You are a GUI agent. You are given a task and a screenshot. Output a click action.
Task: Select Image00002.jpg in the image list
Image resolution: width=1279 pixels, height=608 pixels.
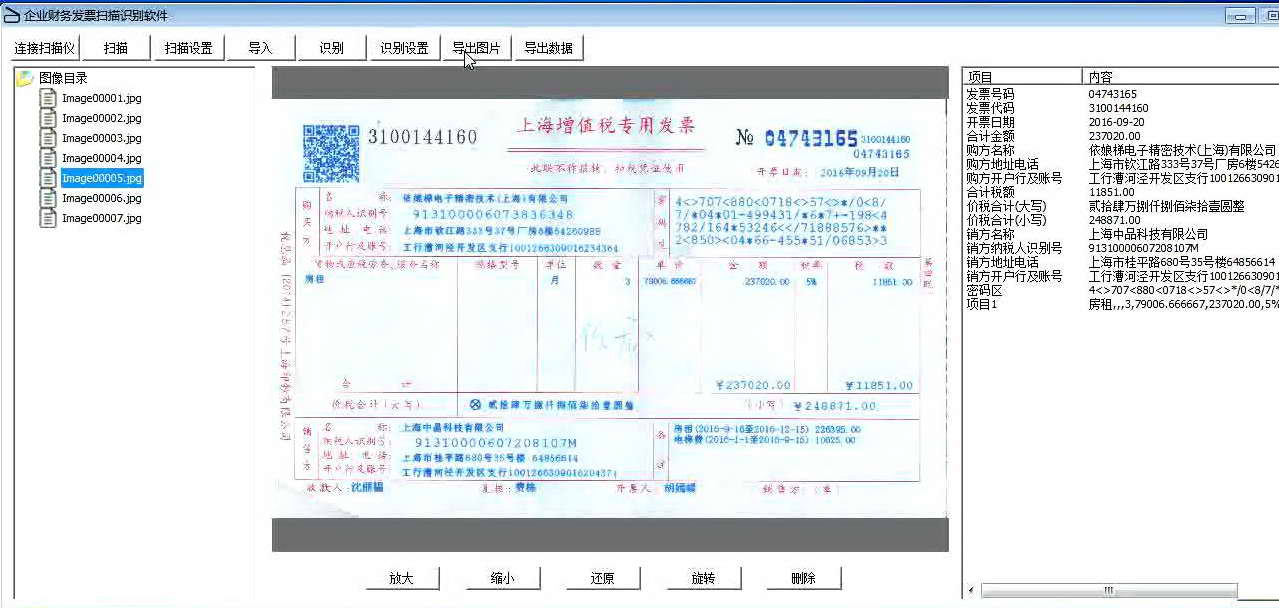click(101, 118)
